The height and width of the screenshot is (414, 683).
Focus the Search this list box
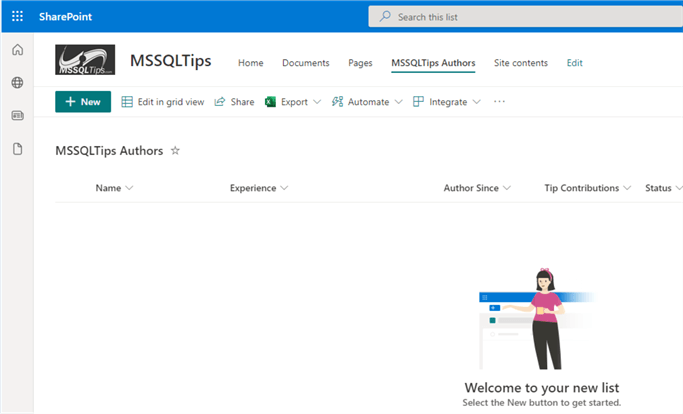pyautogui.click(x=525, y=17)
